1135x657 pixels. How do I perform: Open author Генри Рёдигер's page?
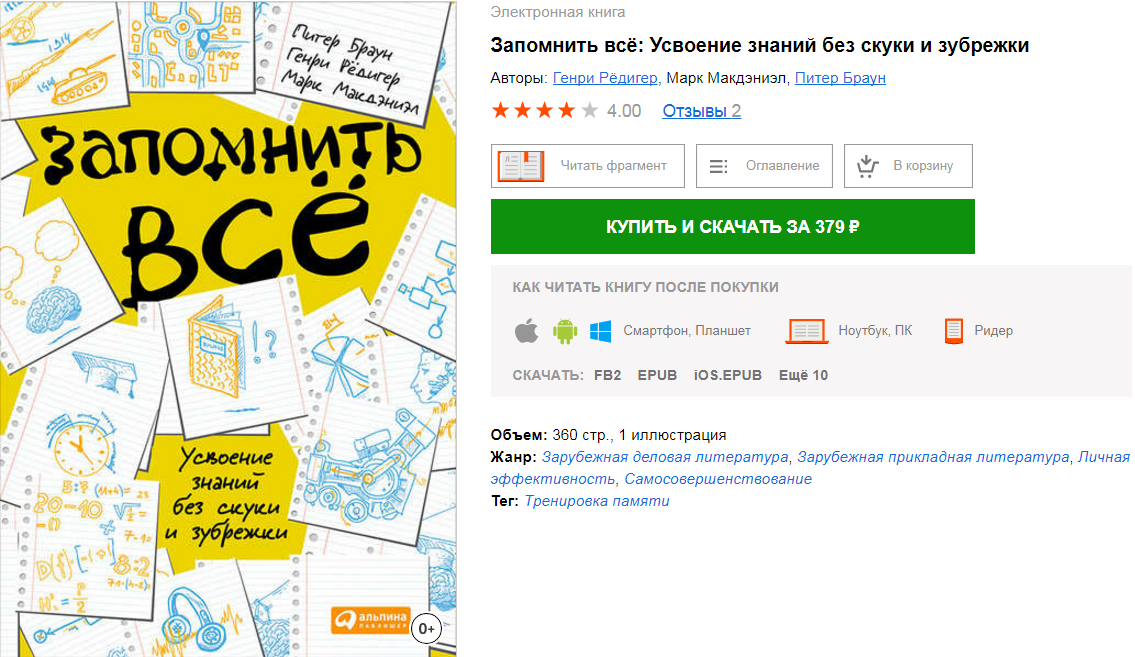coord(605,78)
